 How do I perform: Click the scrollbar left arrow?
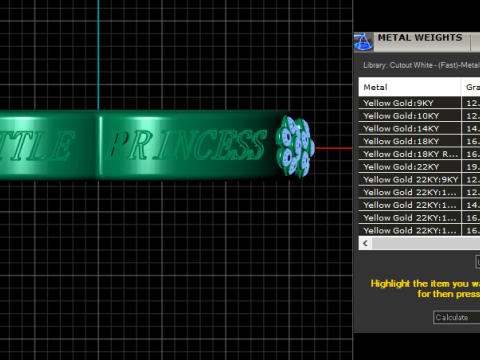(365, 243)
